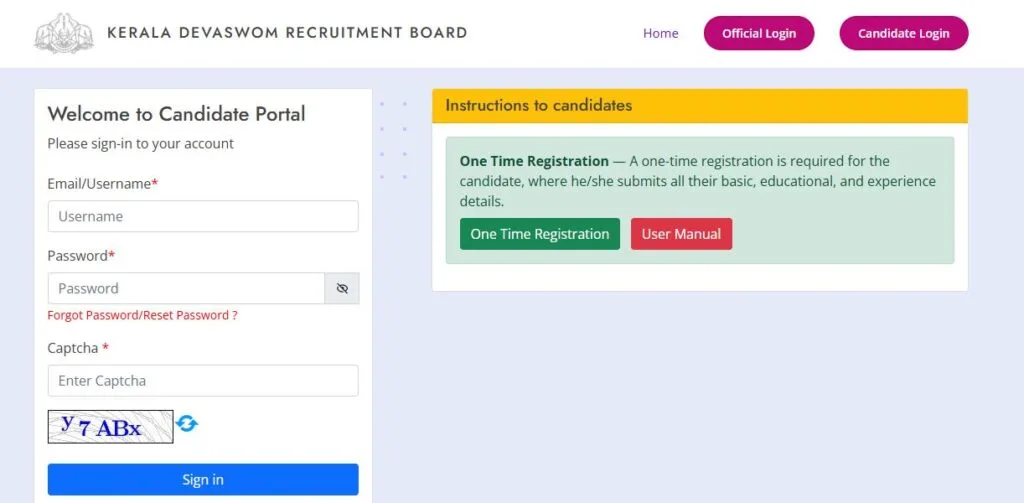
Task: Open the Candidate Login page
Action: (x=903, y=33)
